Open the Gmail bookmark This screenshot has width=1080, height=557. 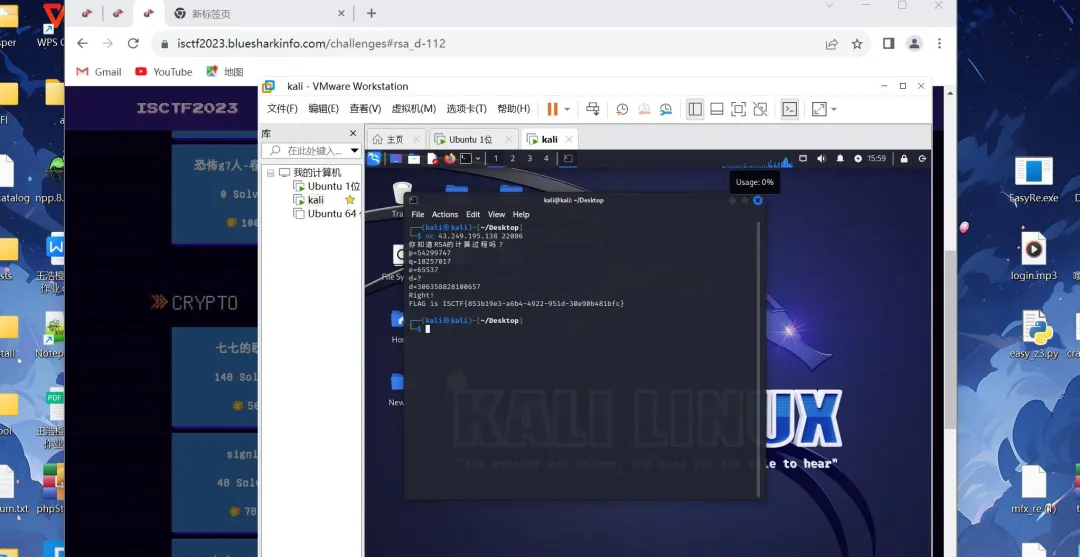98,72
